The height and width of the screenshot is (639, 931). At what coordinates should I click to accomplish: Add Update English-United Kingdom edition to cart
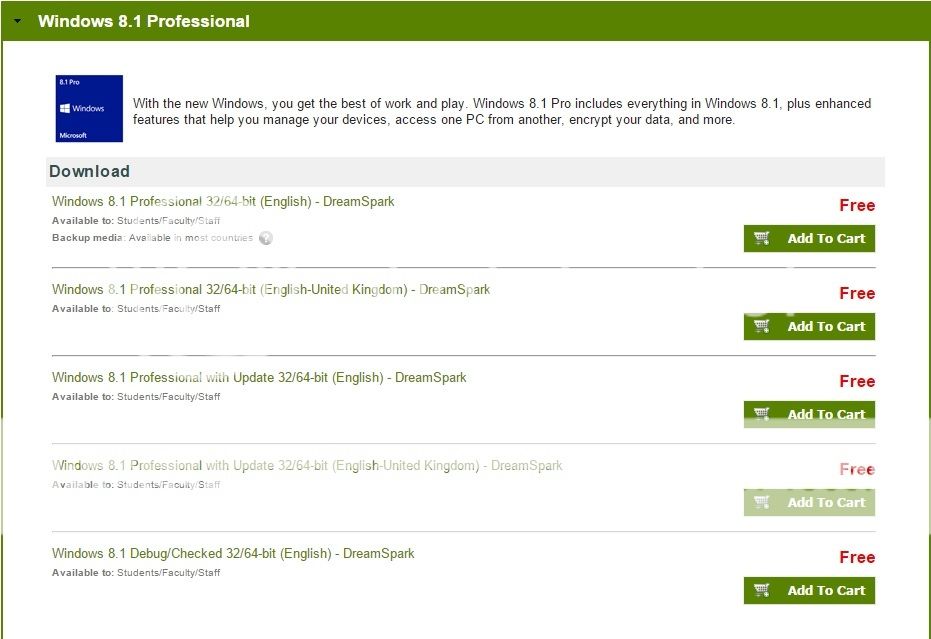click(825, 502)
